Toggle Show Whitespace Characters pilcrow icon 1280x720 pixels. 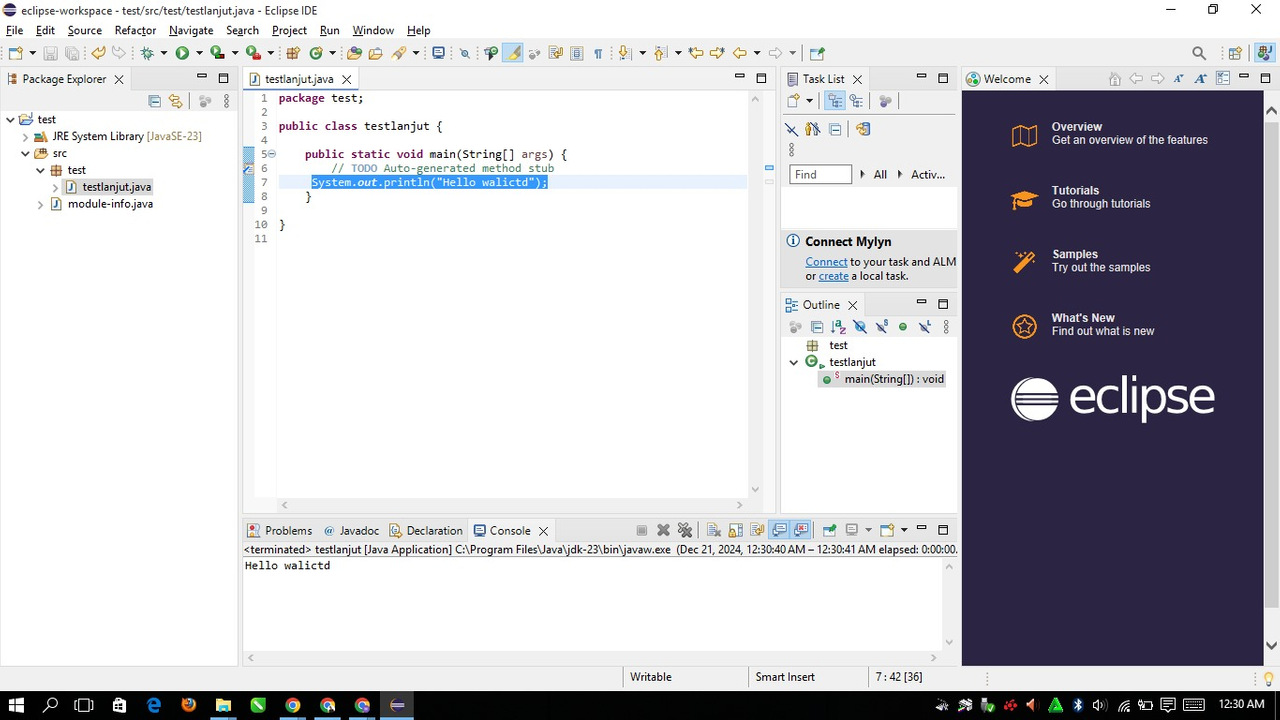pos(598,53)
